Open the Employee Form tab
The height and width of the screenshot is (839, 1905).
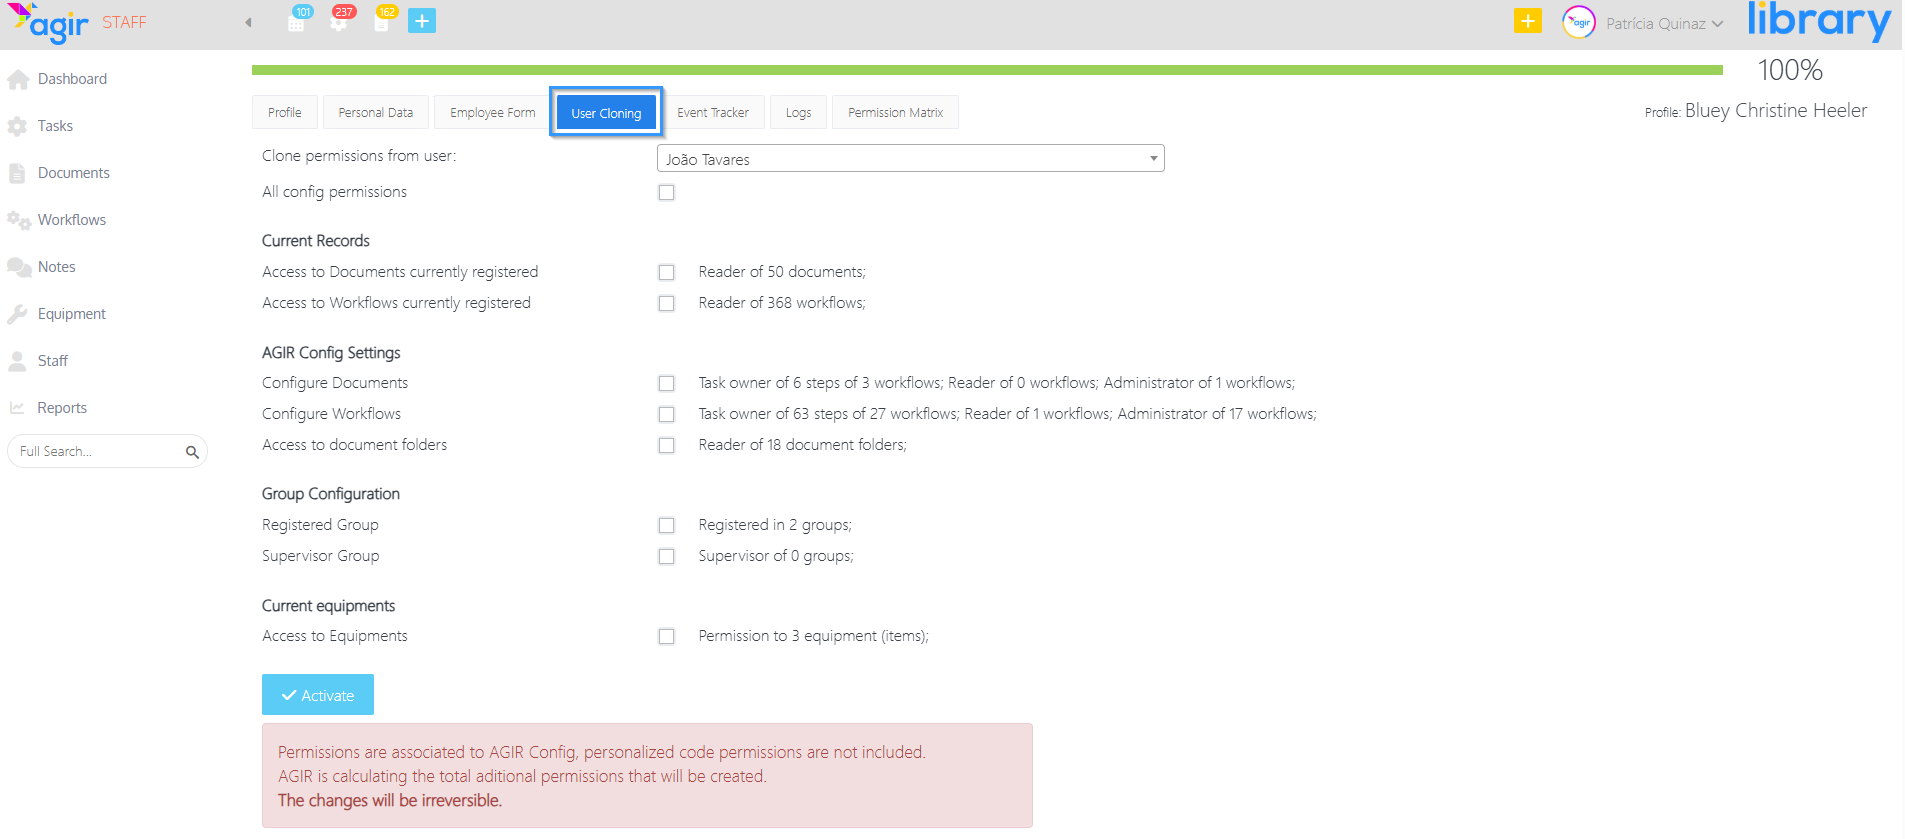pyautogui.click(x=492, y=113)
